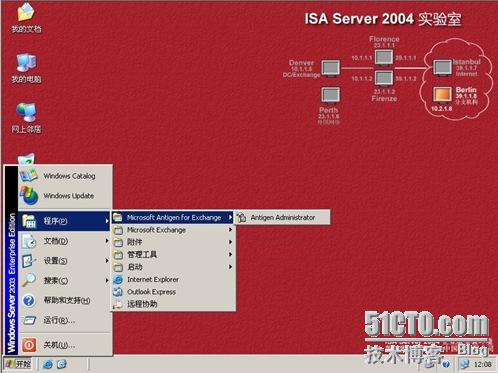
Task: Select Microsoft Antigen for Exchange menu item
Action: click(x=173, y=218)
